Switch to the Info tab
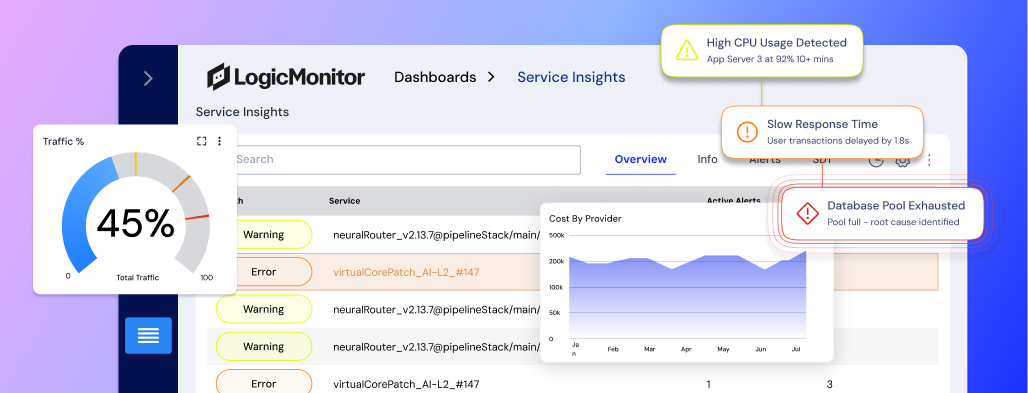The height and width of the screenshot is (393, 1028). coord(707,159)
